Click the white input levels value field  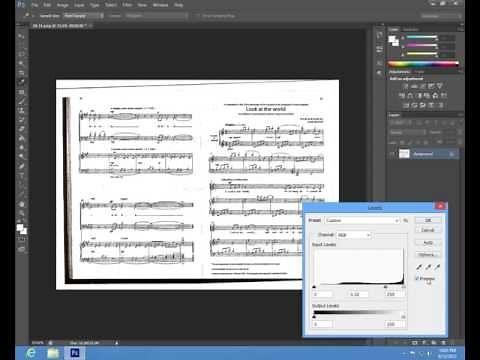(395, 294)
